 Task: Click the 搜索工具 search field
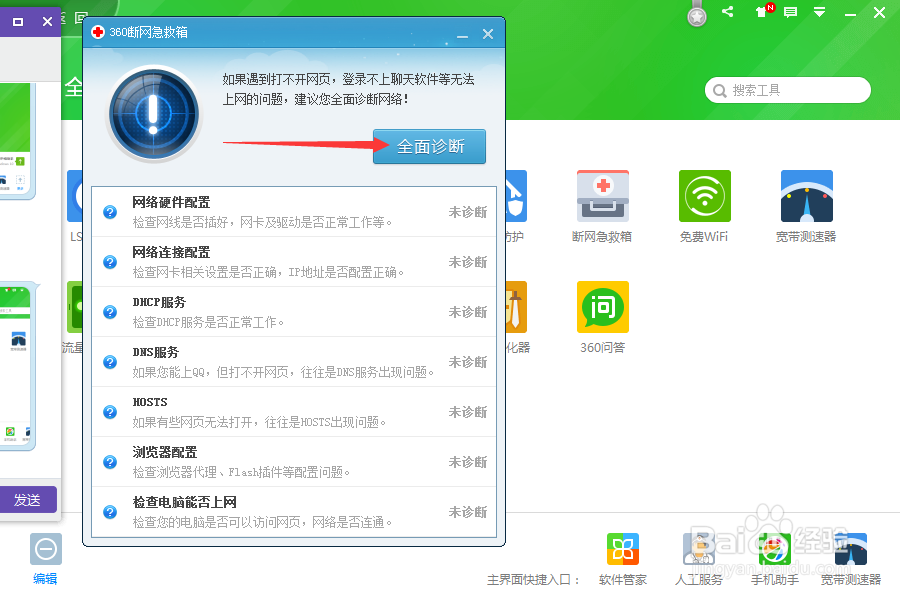click(787, 90)
